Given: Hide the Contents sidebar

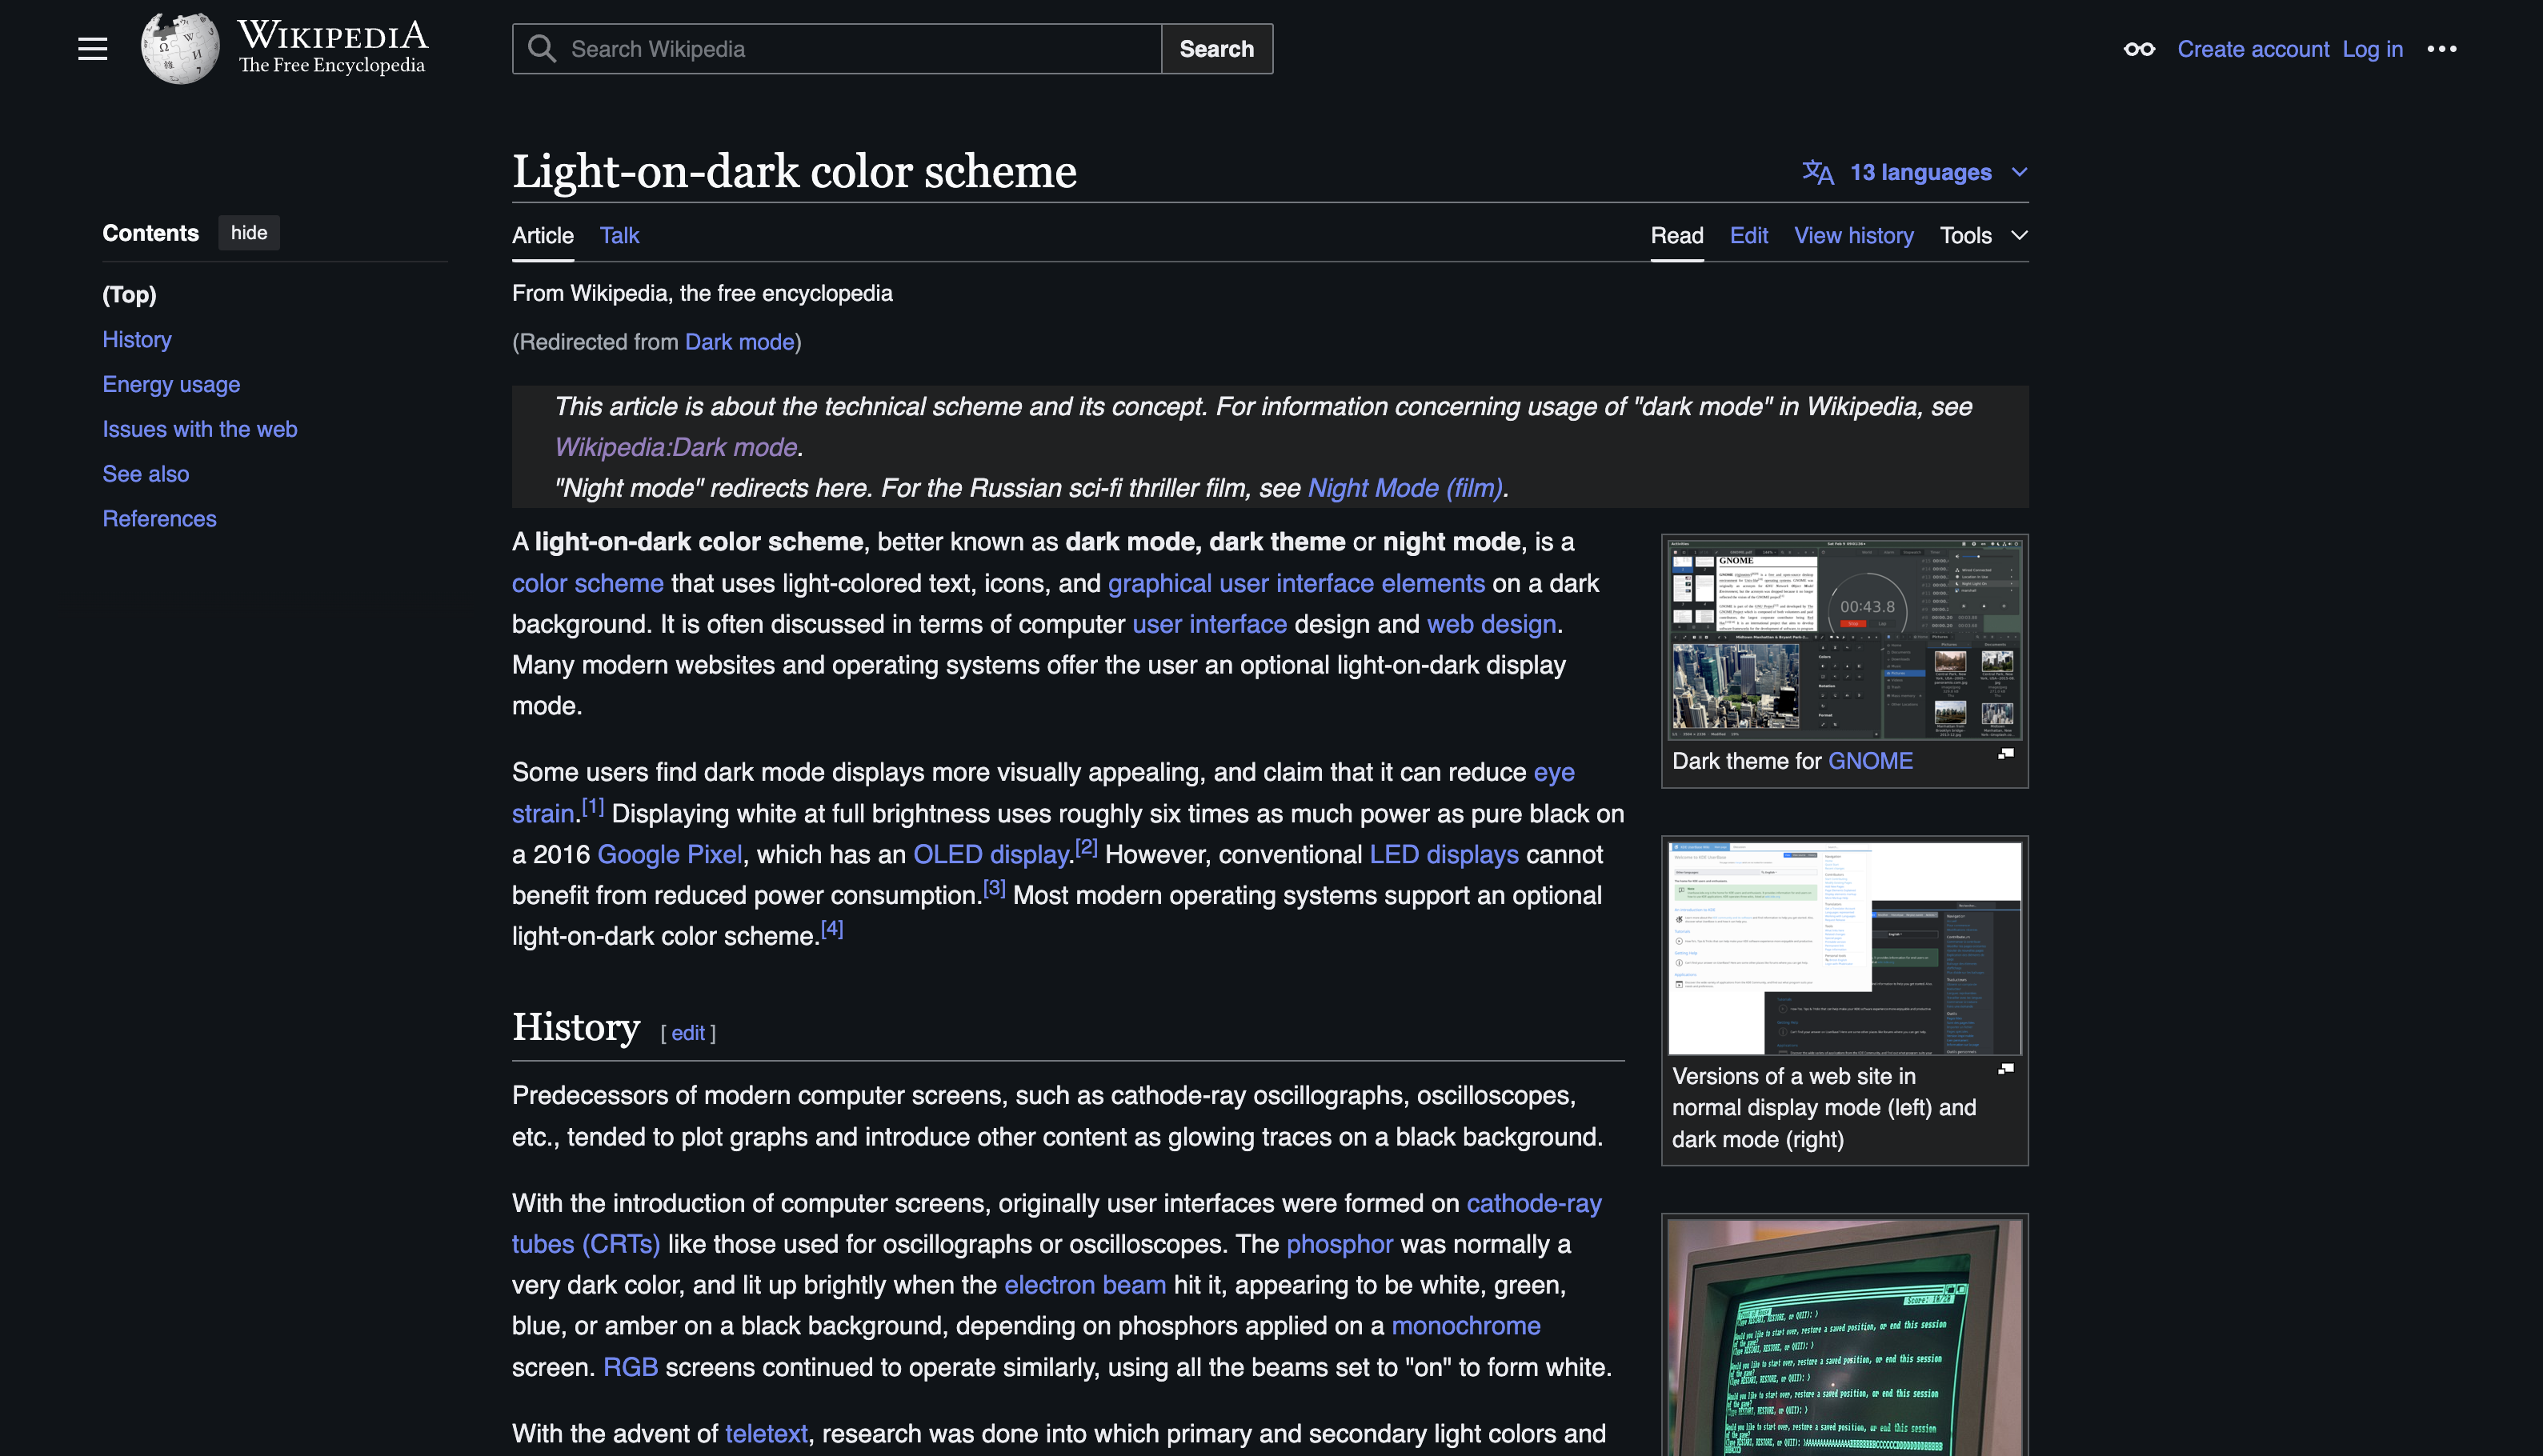Looking at the screenshot, I should [249, 233].
